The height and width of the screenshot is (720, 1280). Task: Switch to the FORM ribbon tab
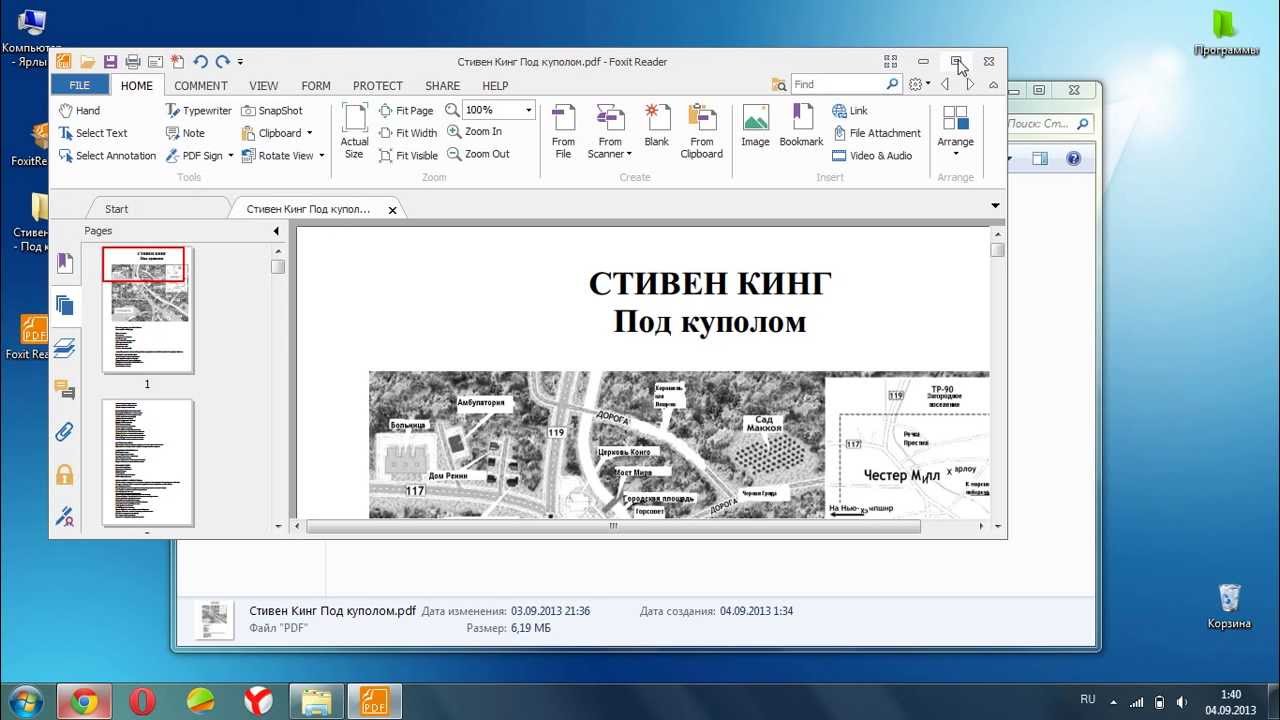(x=316, y=86)
